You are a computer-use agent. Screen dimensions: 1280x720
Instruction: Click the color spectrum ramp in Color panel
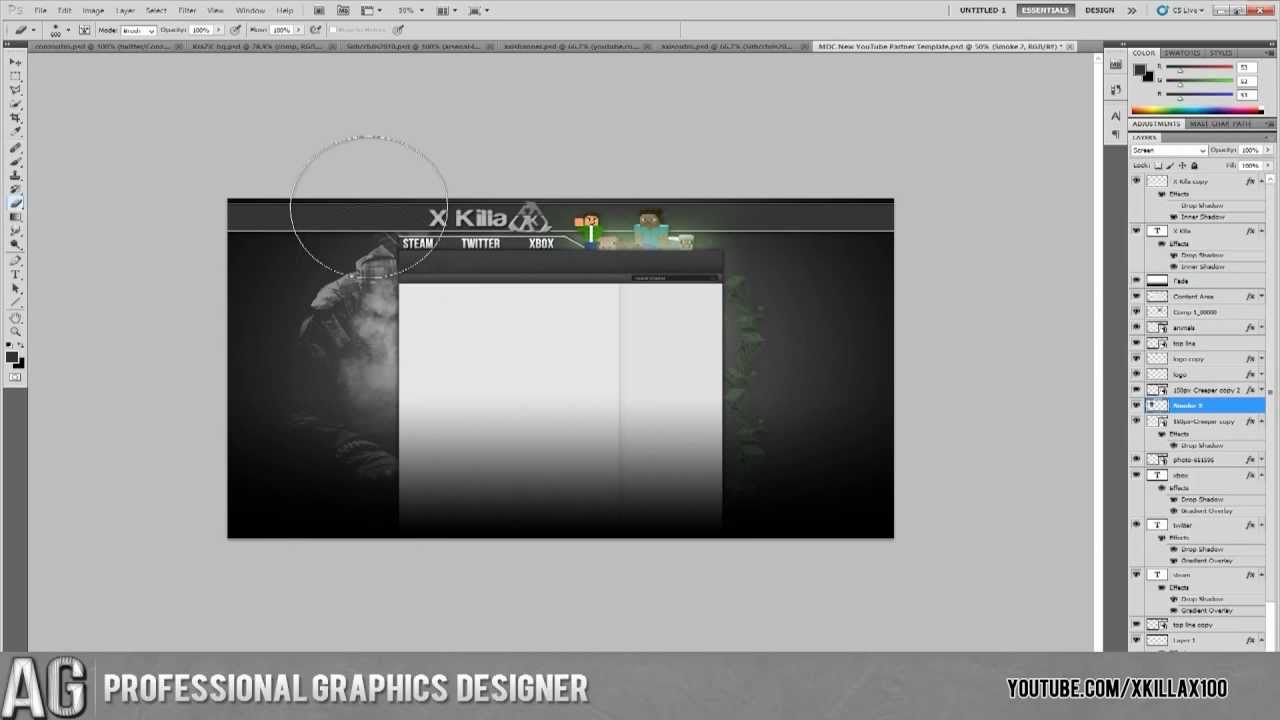[1197, 110]
